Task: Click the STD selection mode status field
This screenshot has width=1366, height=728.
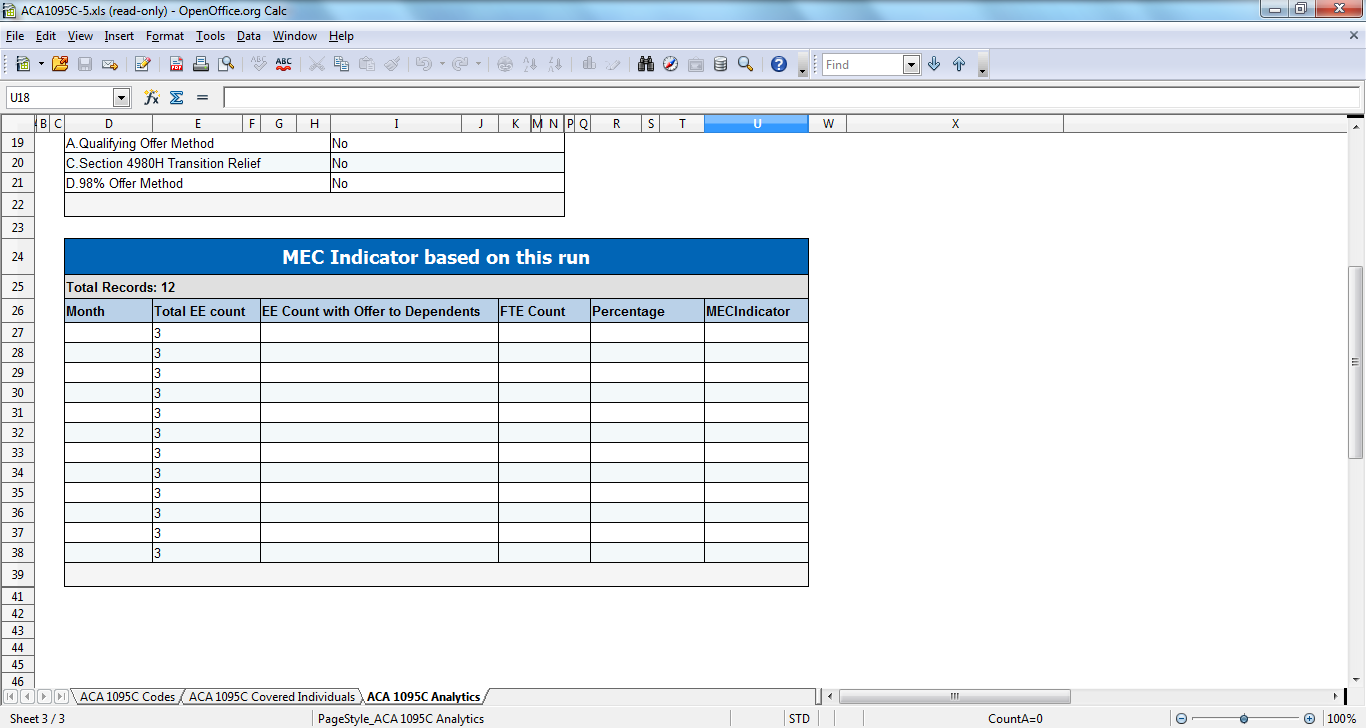Action: [799, 719]
